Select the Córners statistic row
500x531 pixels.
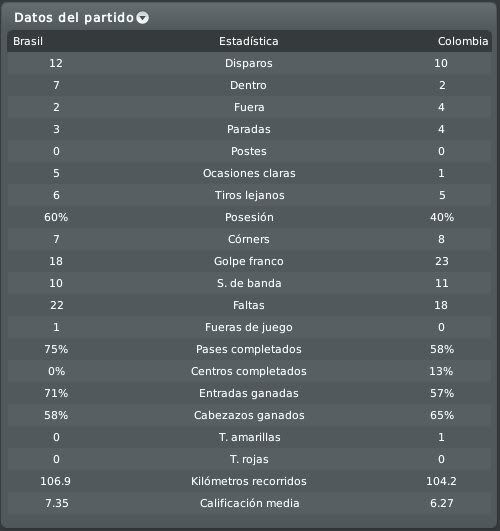(x=249, y=239)
